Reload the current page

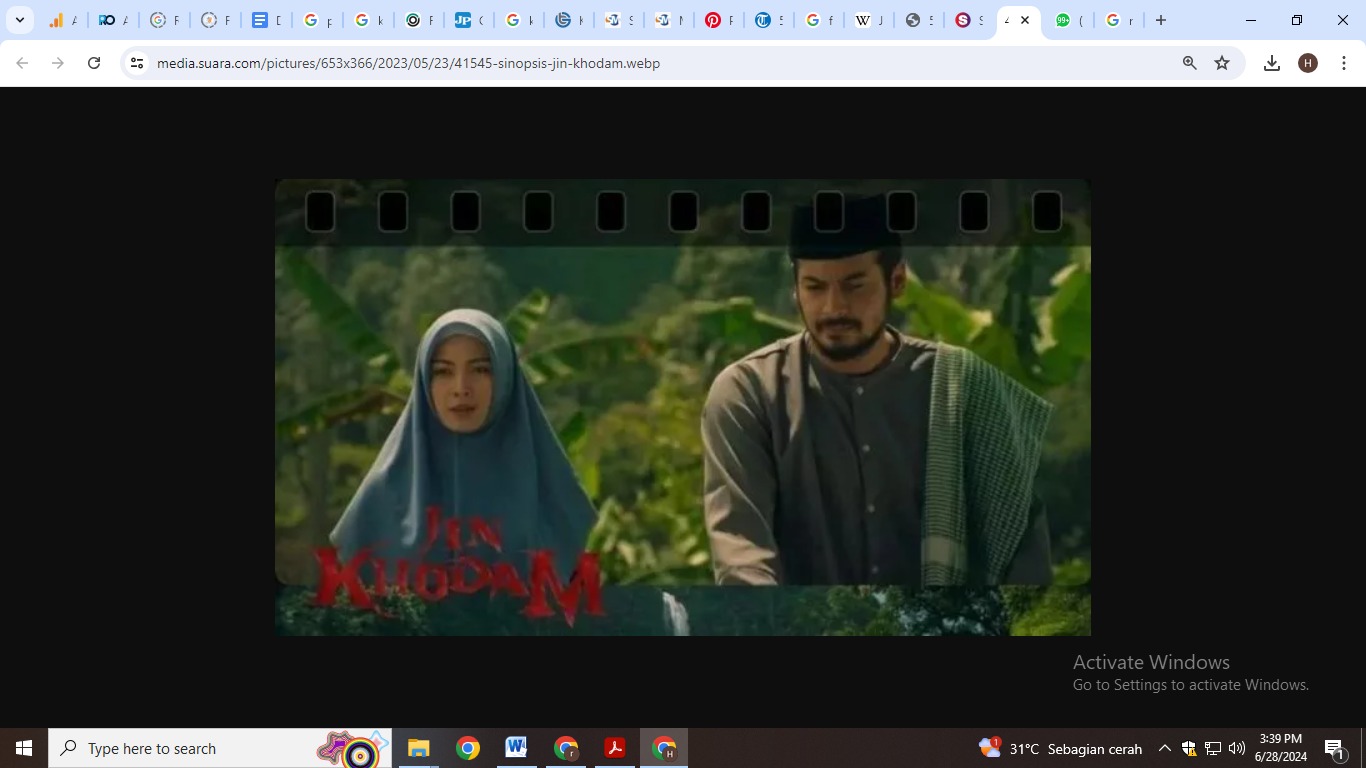coord(94,63)
